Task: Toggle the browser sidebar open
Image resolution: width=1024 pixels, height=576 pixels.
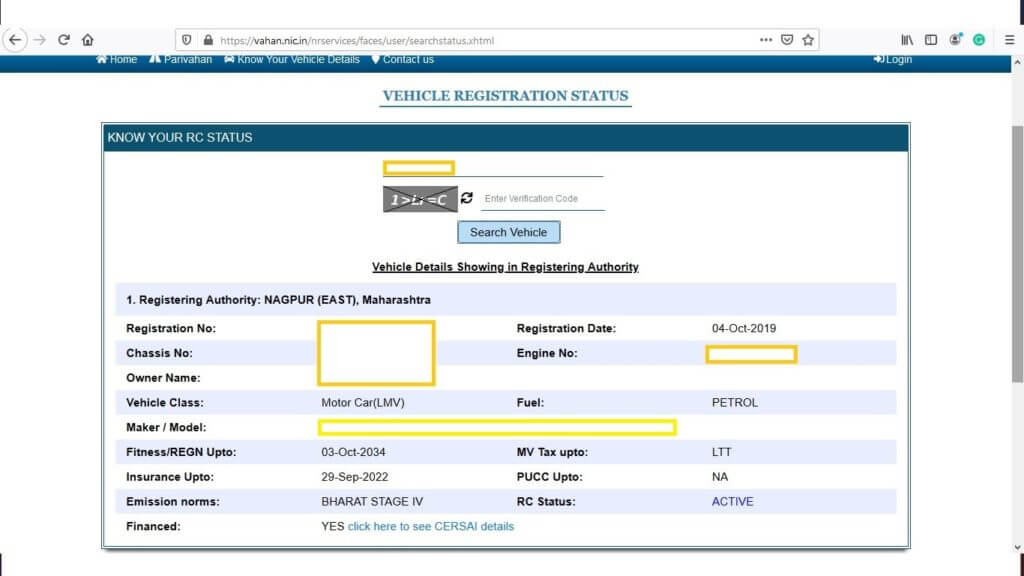Action: [930, 38]
